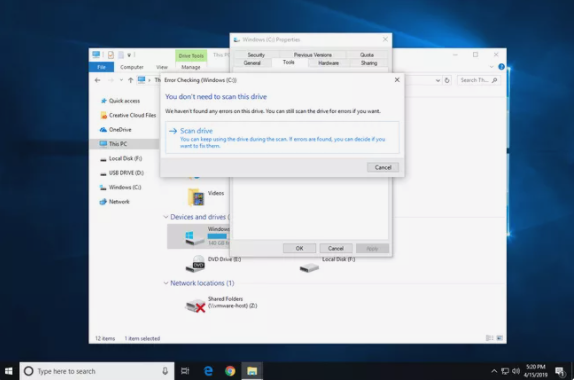Collapse the Network locations section

[166, 283]
